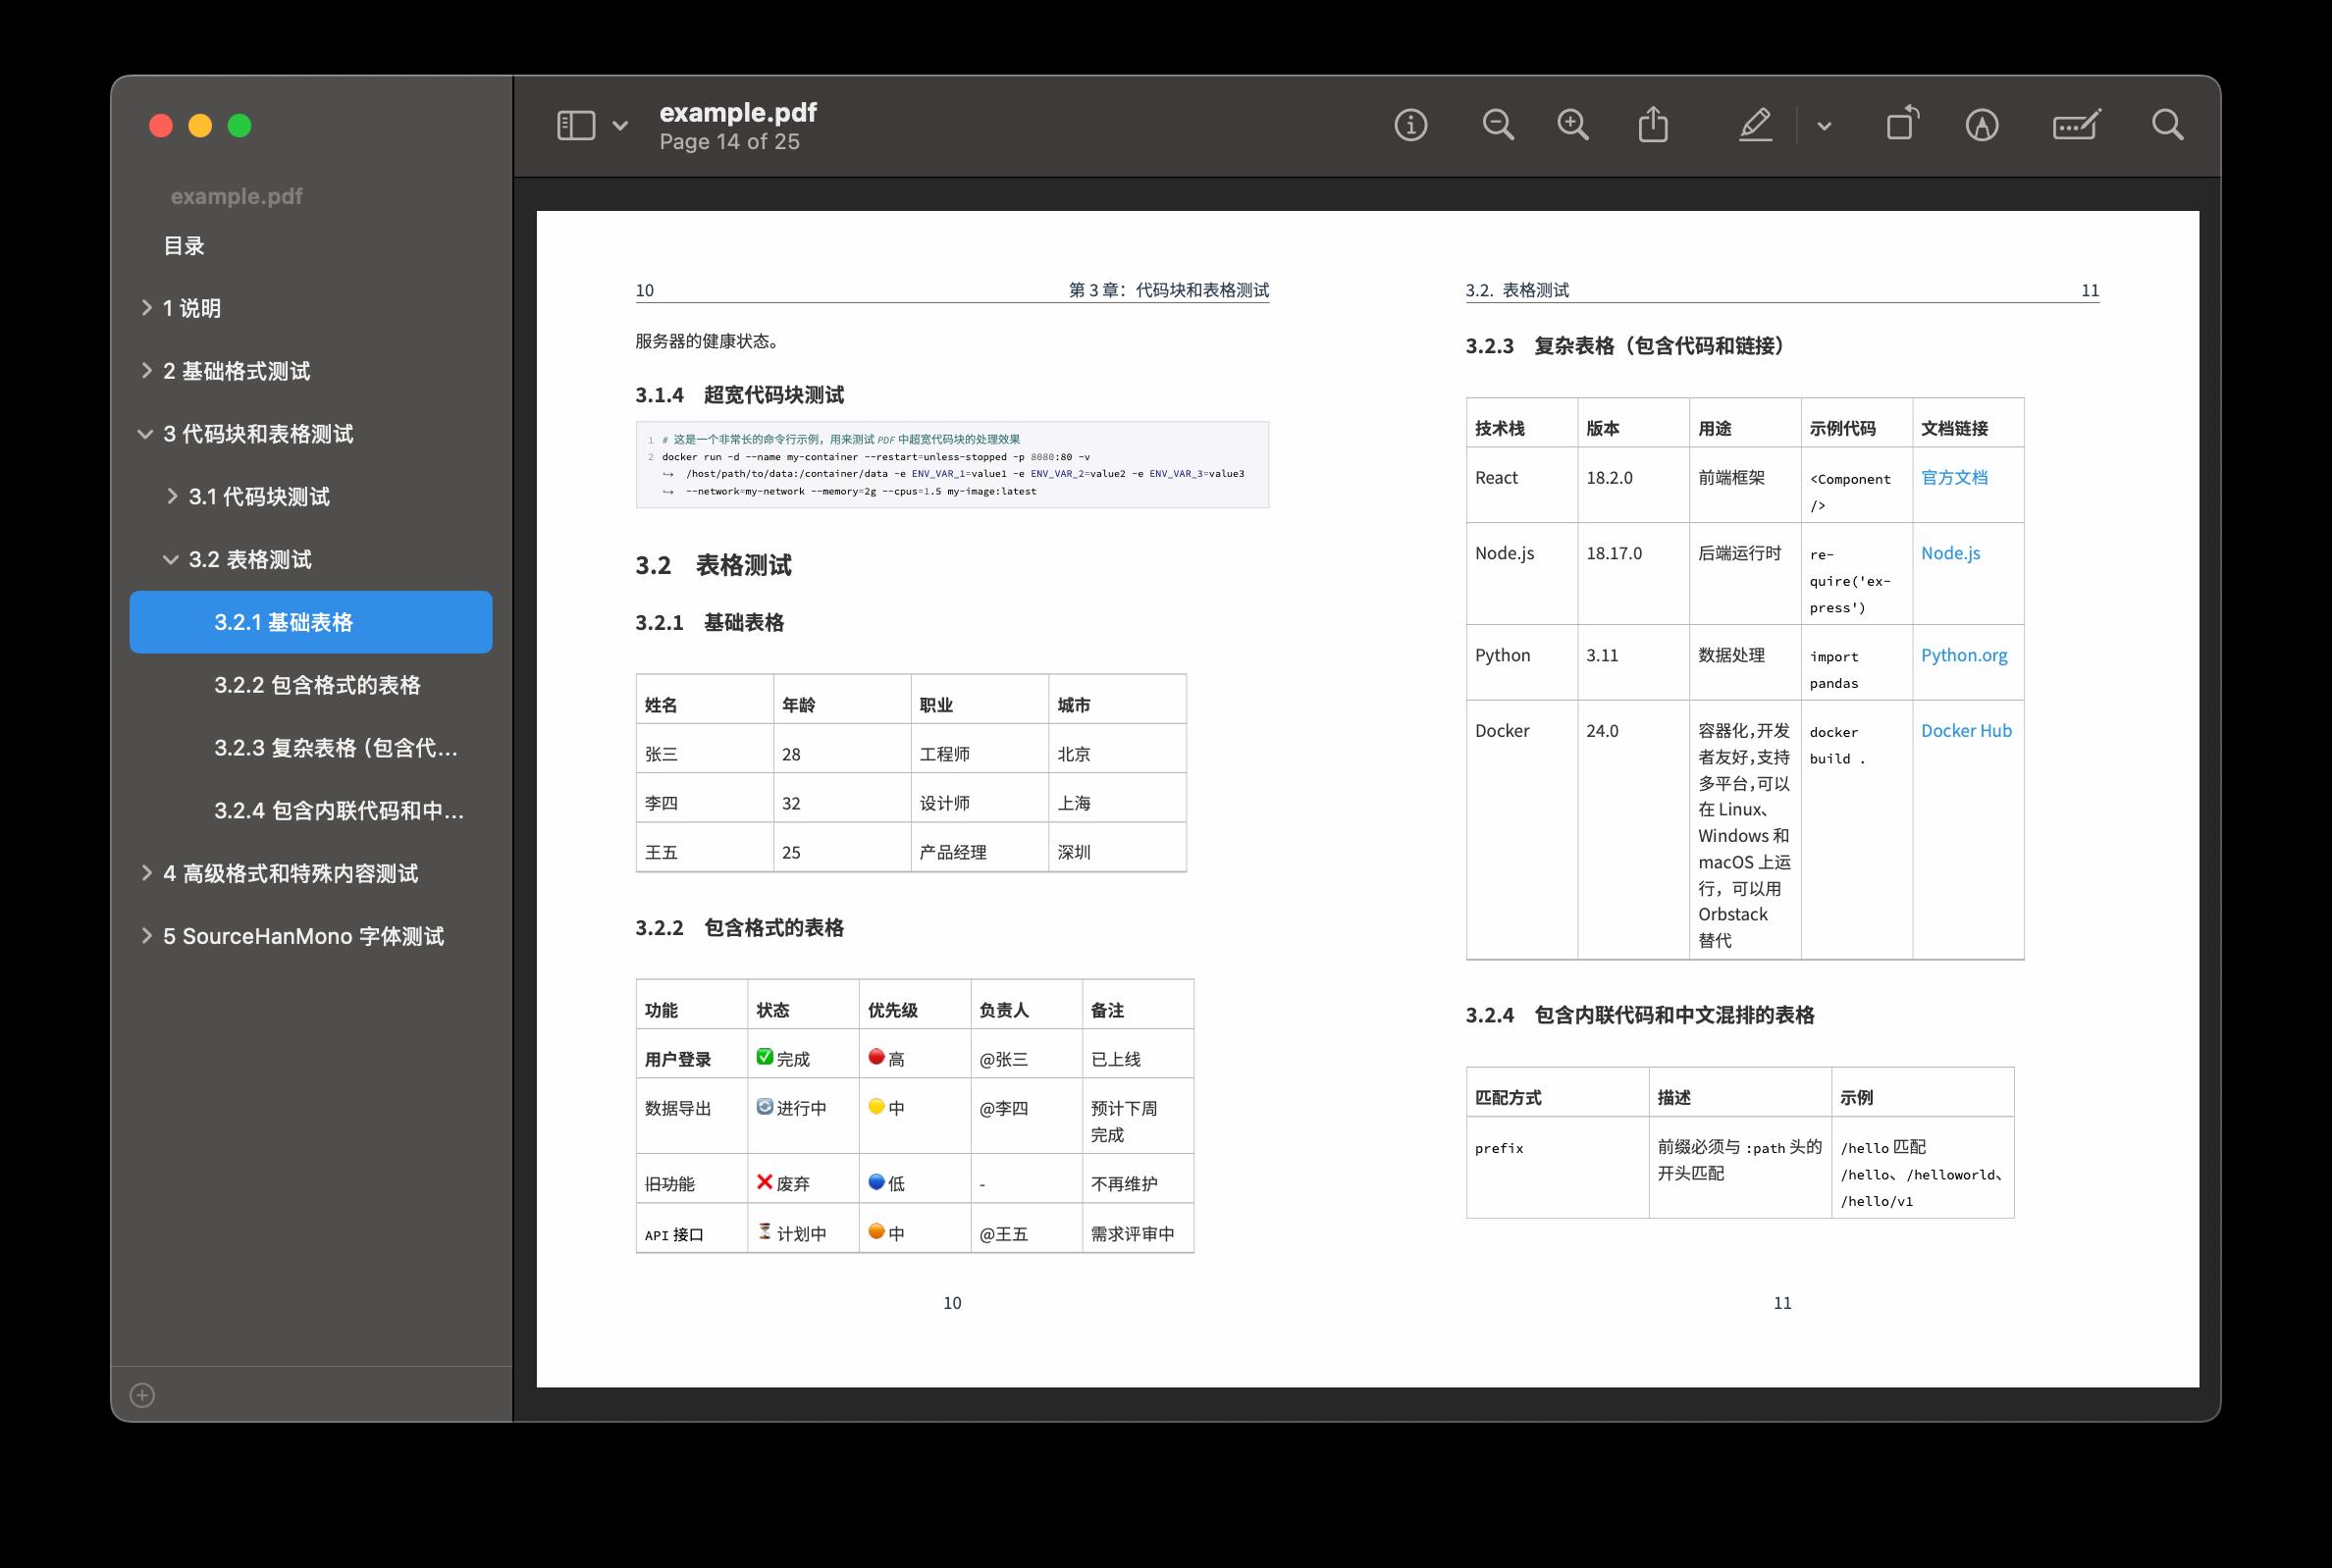Select the highlight pen tool
The height and width of the screenshot is (1568, 2332).
(x=1755, y=125)
